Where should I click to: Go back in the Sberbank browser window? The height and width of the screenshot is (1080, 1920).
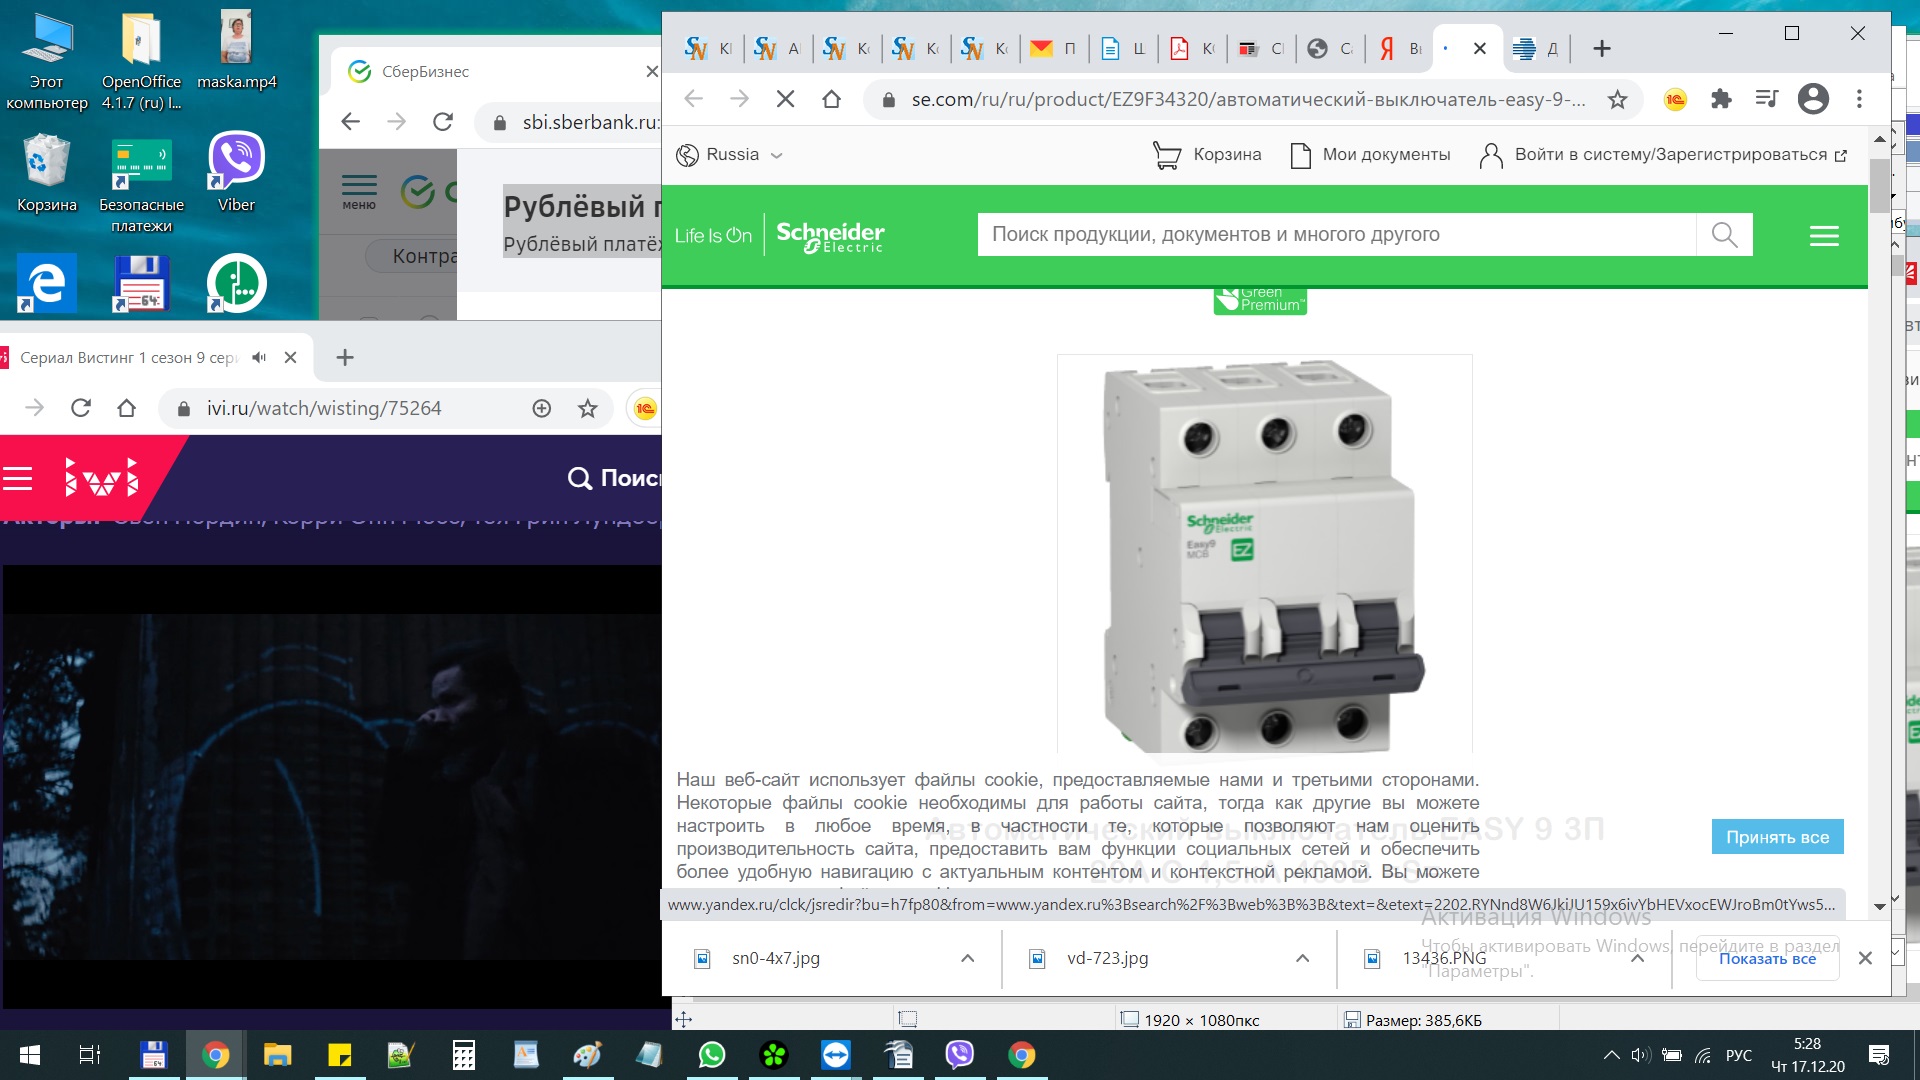click(350, 122)
